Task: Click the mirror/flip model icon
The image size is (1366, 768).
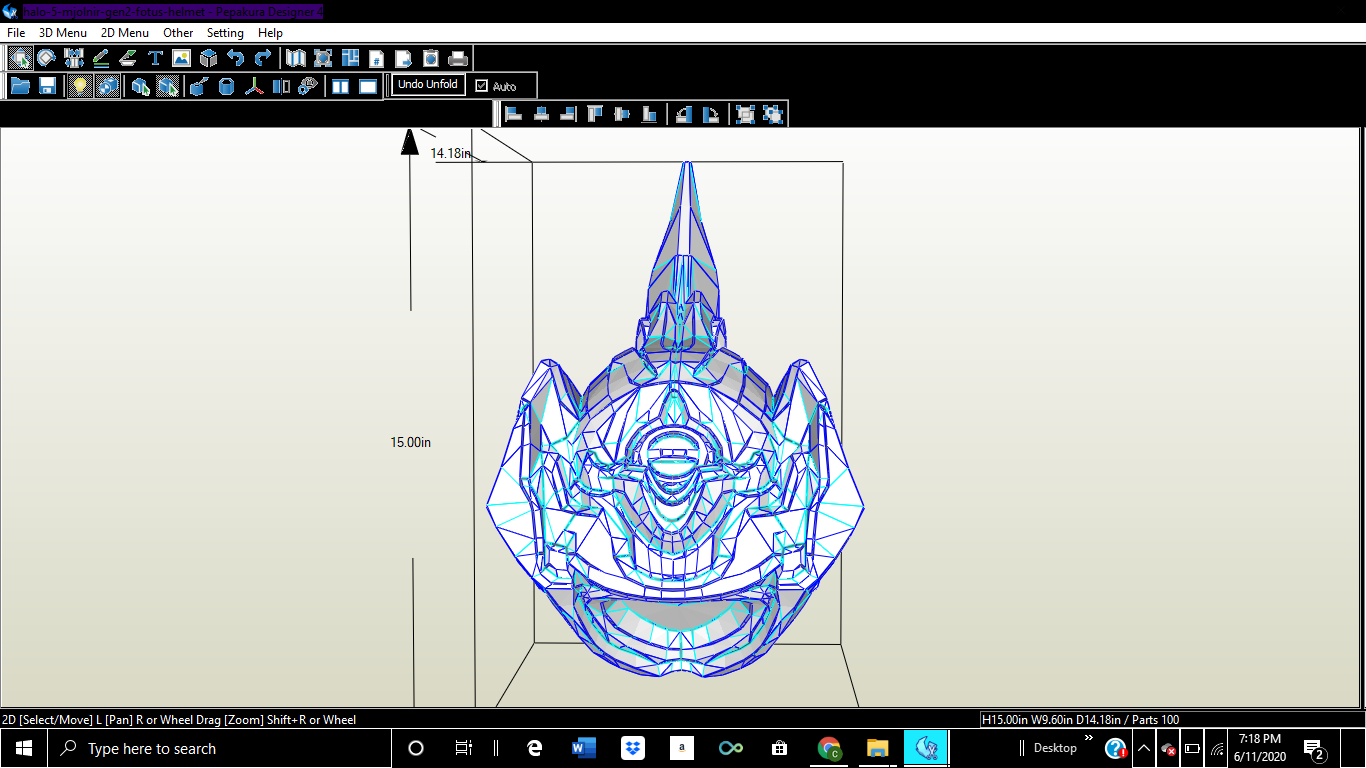Action: pos(281,86)
